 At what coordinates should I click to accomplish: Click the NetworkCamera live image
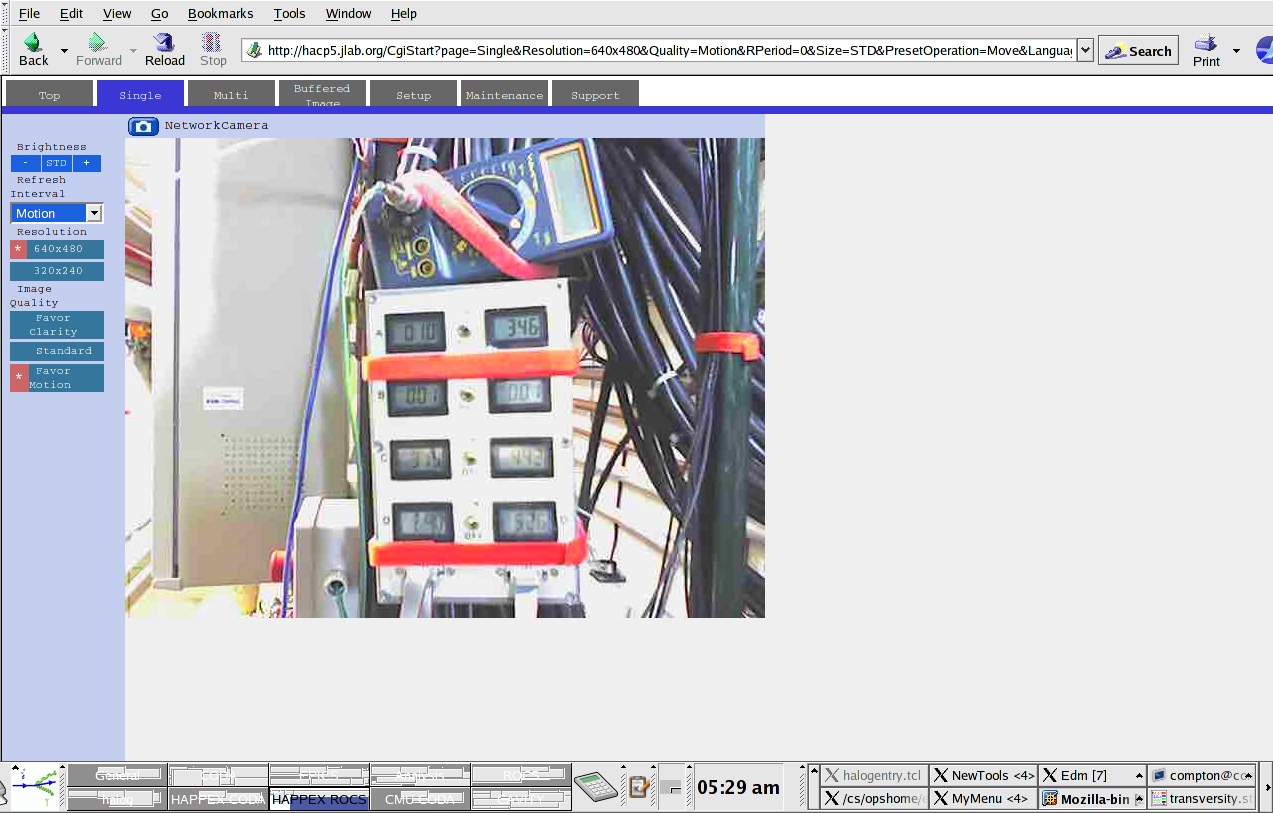pyautogui.click(x=445, y=378)
